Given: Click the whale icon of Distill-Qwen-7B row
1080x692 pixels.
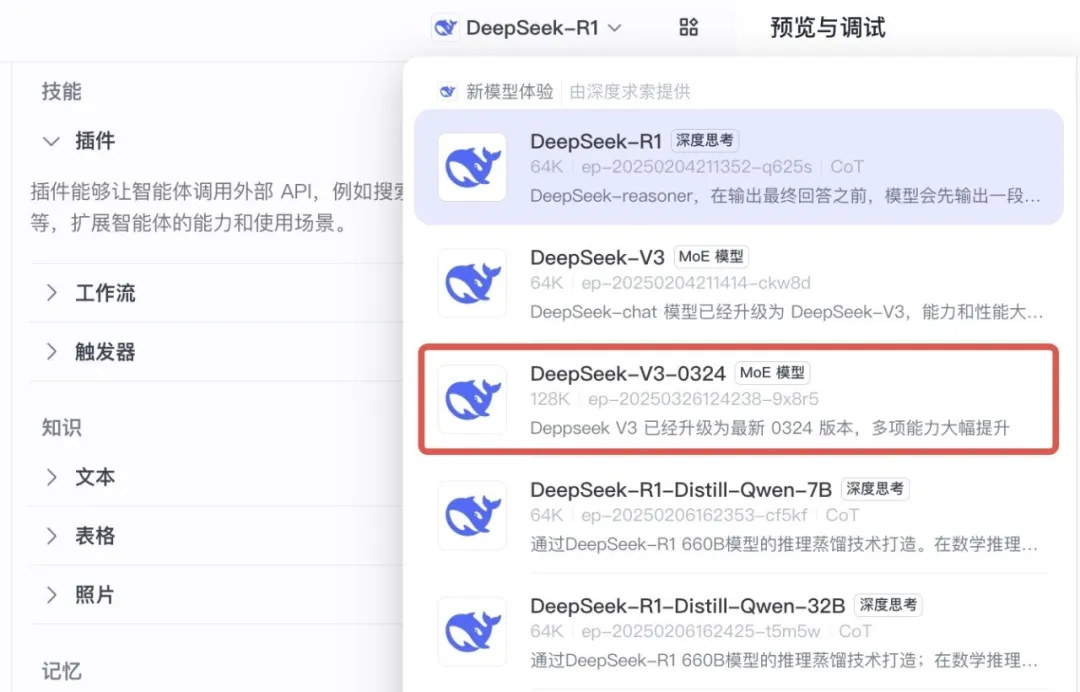Looking at the screenshot, I should click(x=472, y=516).
